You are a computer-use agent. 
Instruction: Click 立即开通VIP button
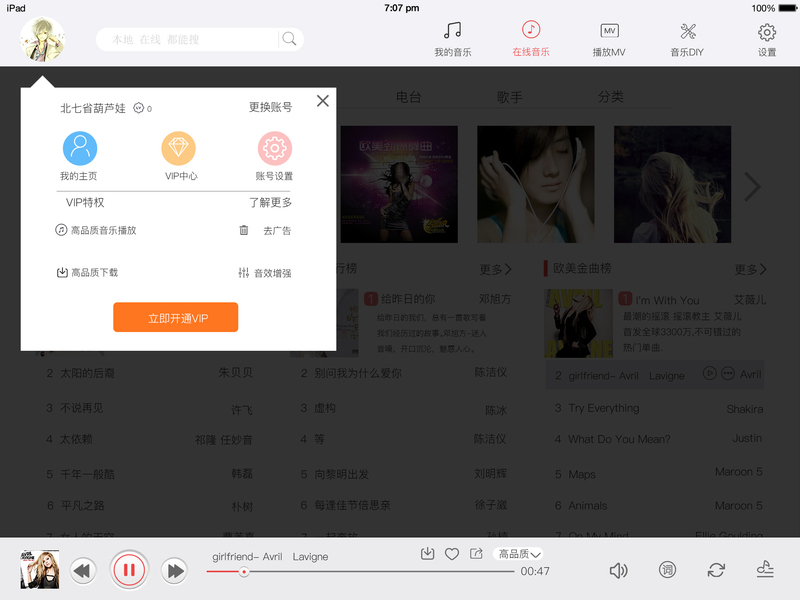point(176,317)
